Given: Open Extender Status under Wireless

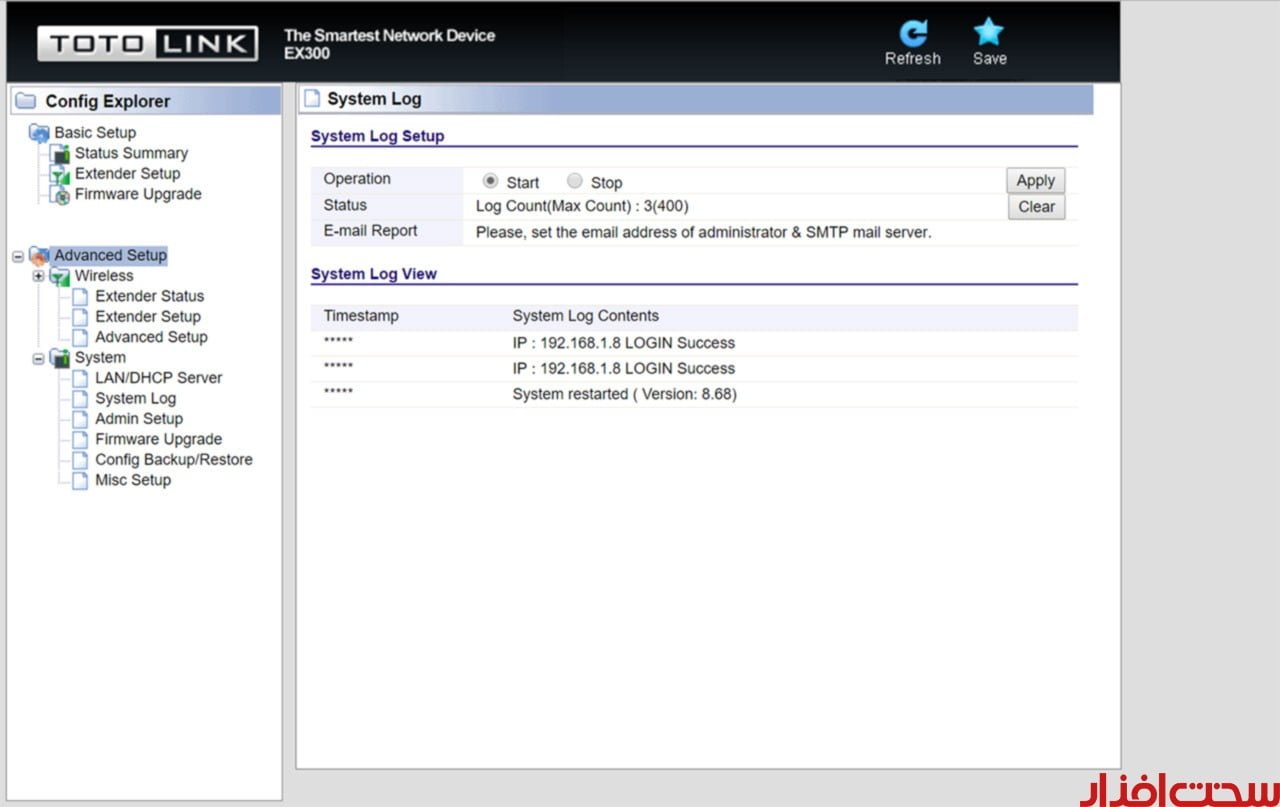Looking at the screenshot, I should 149,296.
